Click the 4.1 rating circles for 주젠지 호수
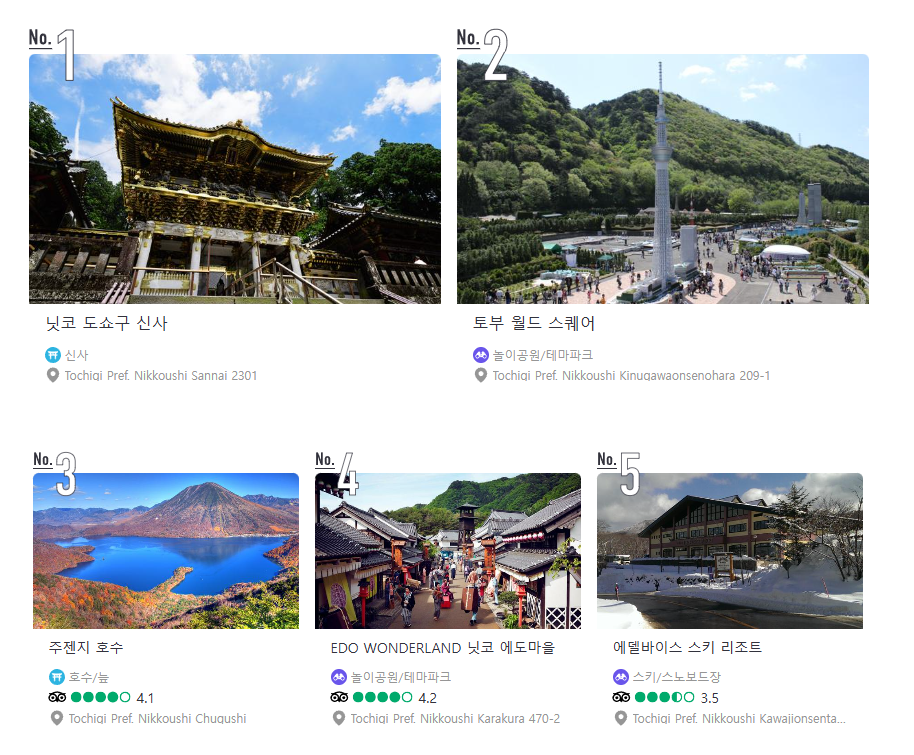The height and width of the screenshot is (755, 914). point(100,697)
